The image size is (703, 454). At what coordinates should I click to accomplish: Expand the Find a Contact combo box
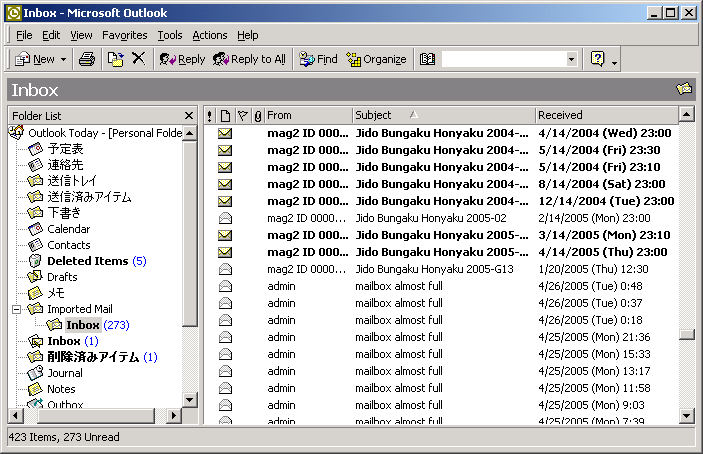(x=571, y=59)
